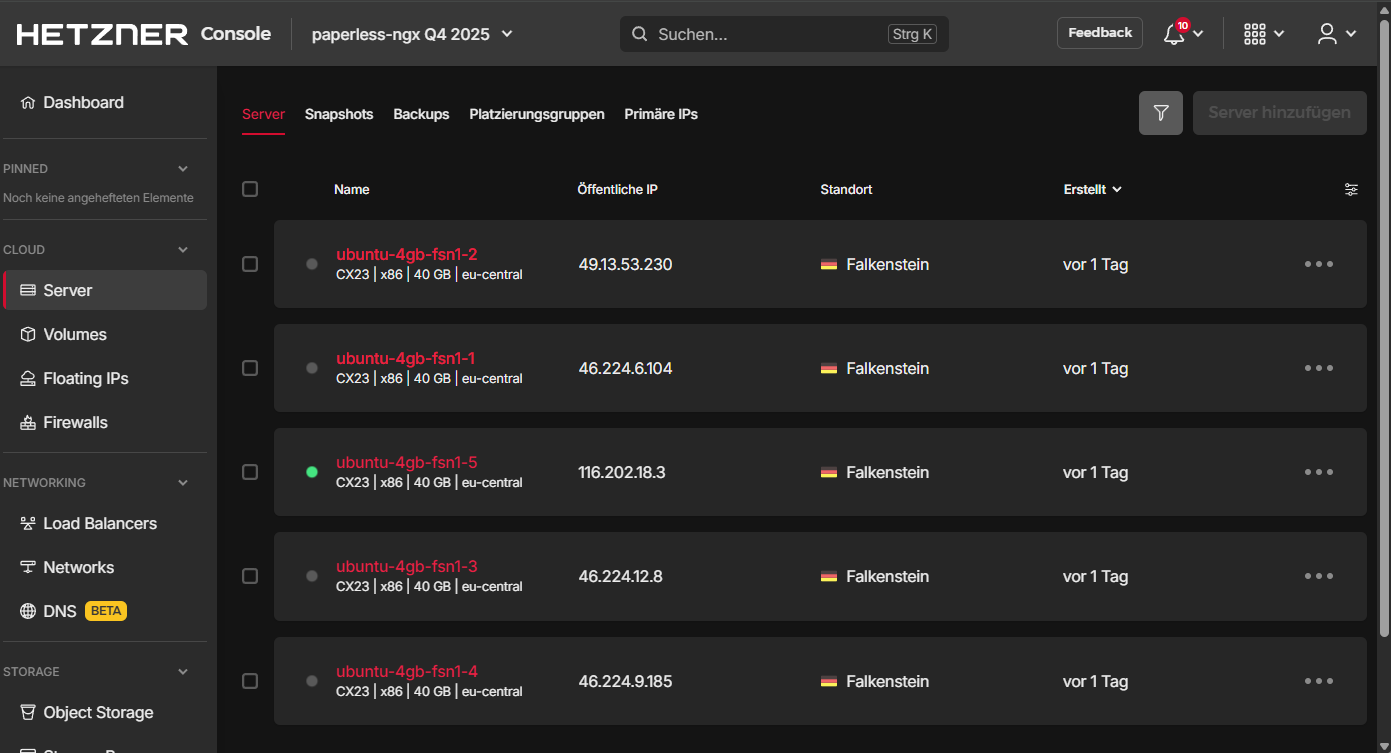Go to Firewalls in sidebar

pos(75,422)
